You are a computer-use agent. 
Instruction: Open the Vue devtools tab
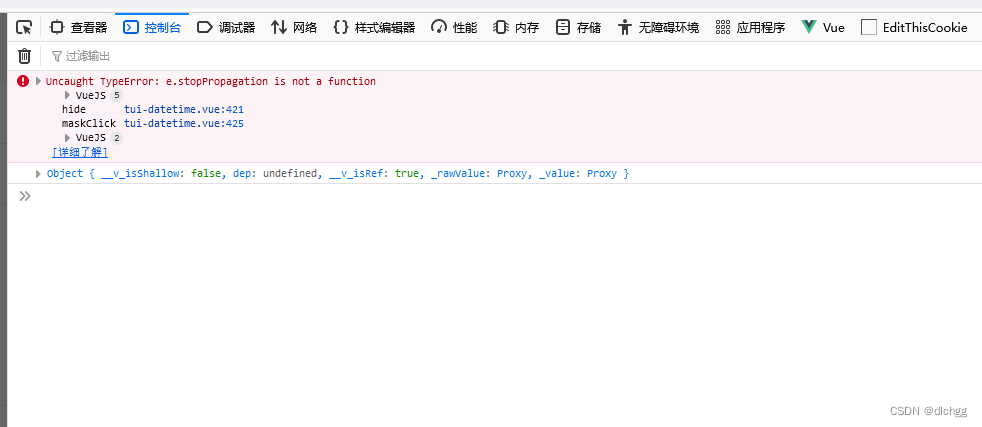click(823, 28)
